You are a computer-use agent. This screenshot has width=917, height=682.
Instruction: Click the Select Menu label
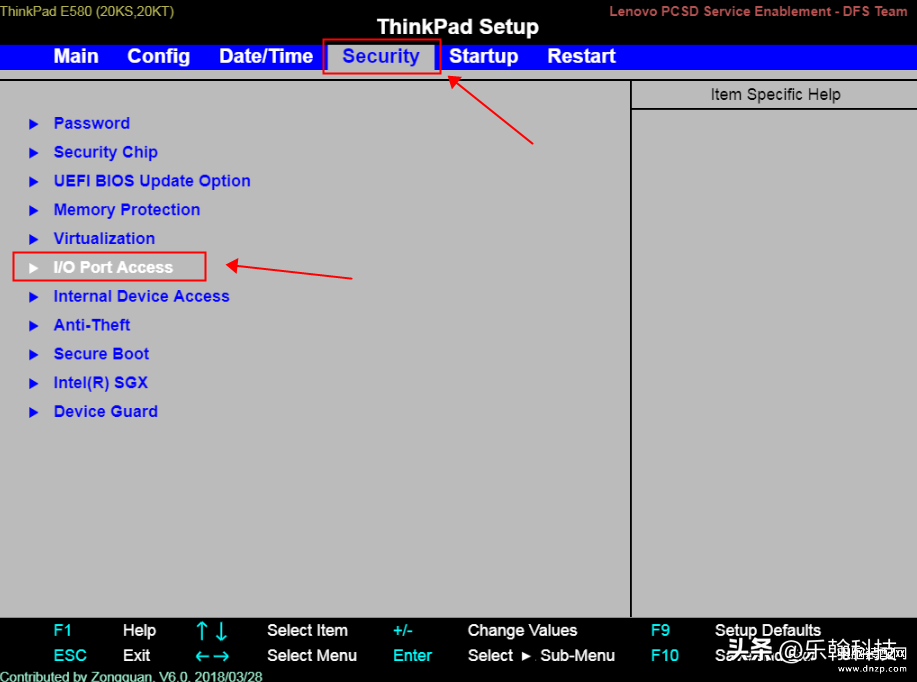pyautogui.click(x=312, y=655)
